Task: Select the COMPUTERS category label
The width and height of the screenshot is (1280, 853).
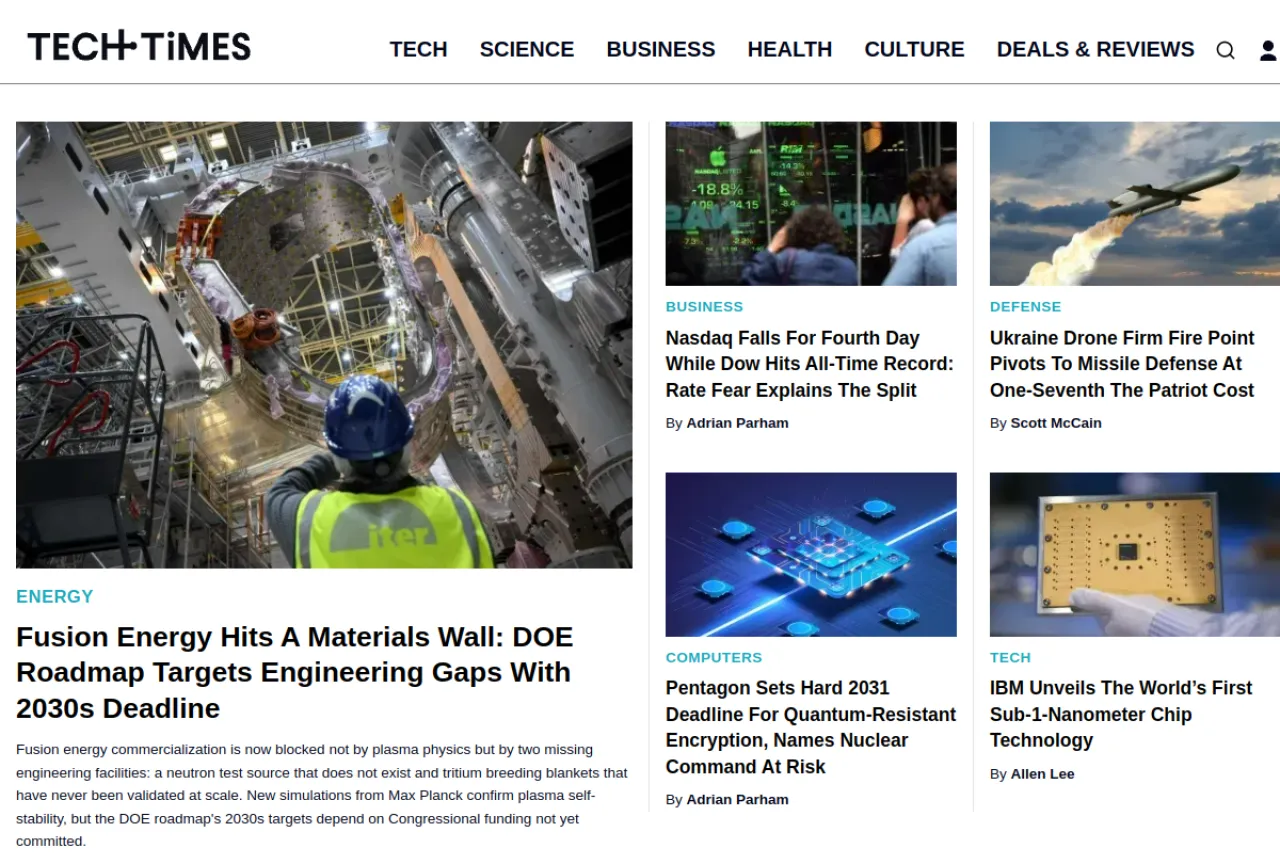Action: click(714, 658)
